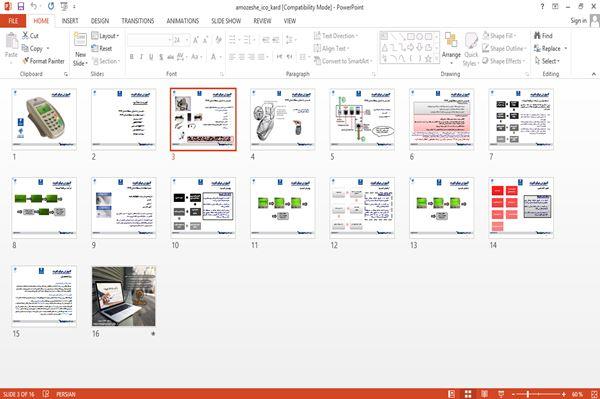Align text left
The width and height of the screenshot is (600, 399).
point(232,57)
